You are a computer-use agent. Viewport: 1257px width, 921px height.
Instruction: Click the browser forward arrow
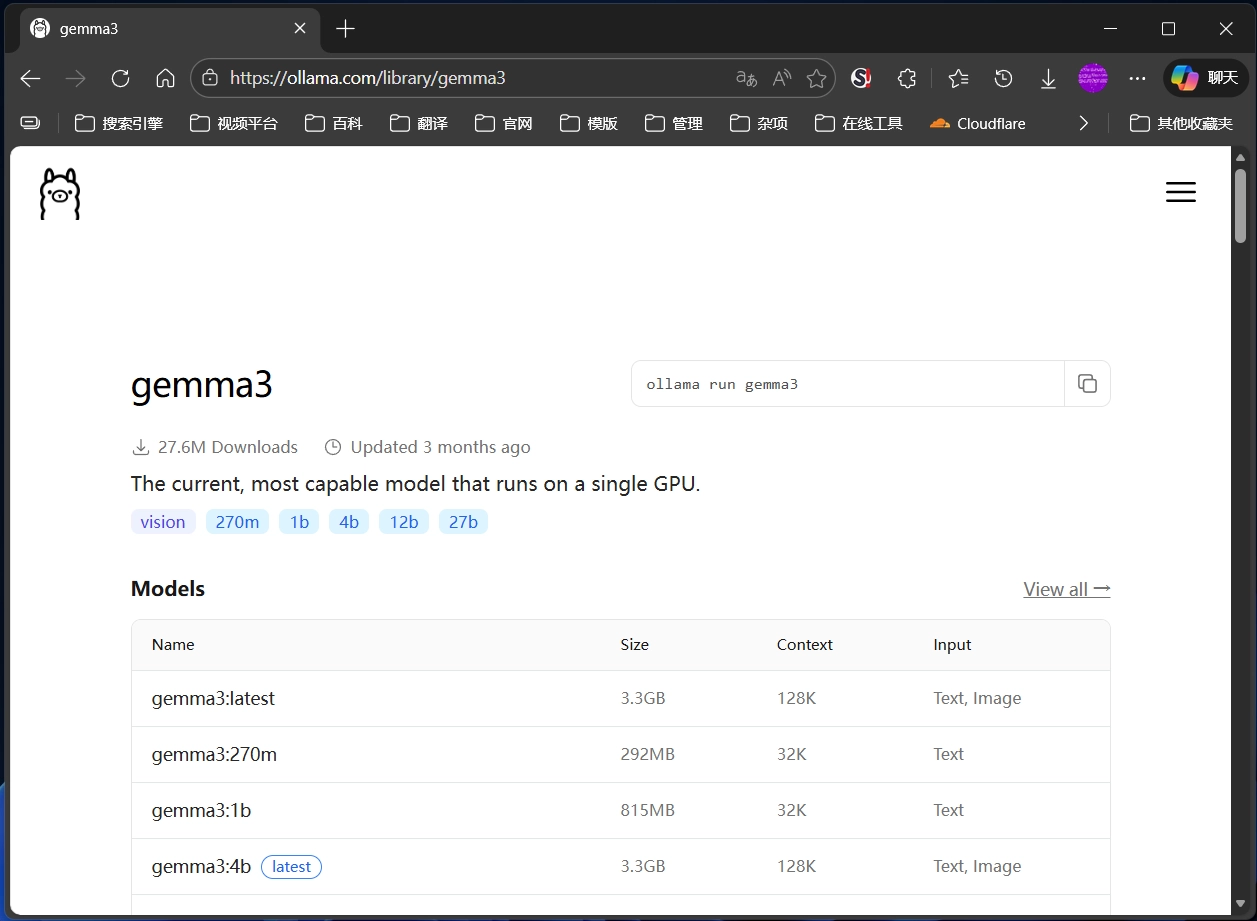coord(76,78)
